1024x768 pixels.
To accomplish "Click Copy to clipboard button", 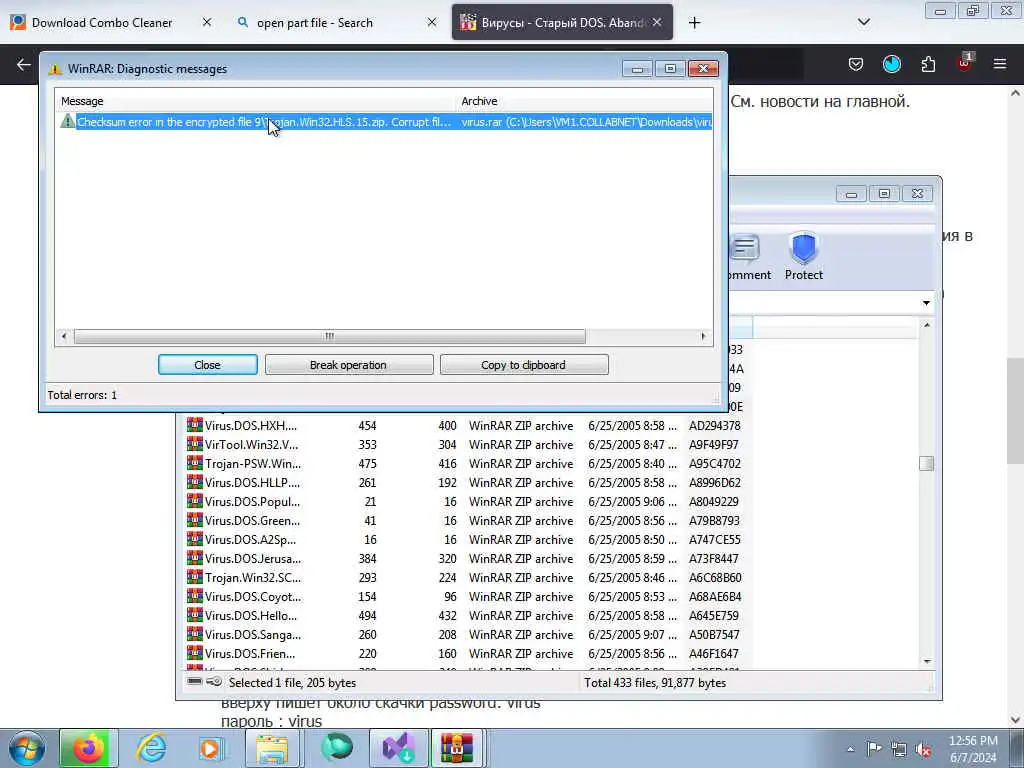I will 524,364.
